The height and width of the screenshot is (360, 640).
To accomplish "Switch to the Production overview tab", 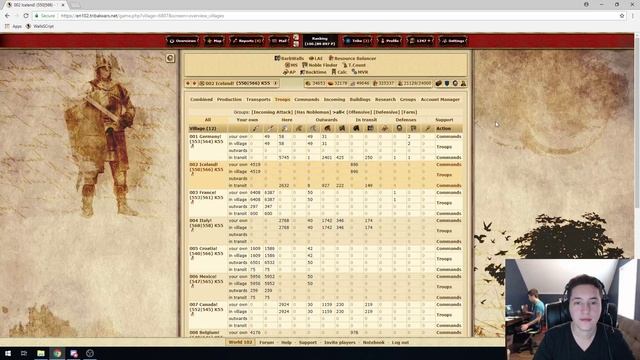I will 229,100.
